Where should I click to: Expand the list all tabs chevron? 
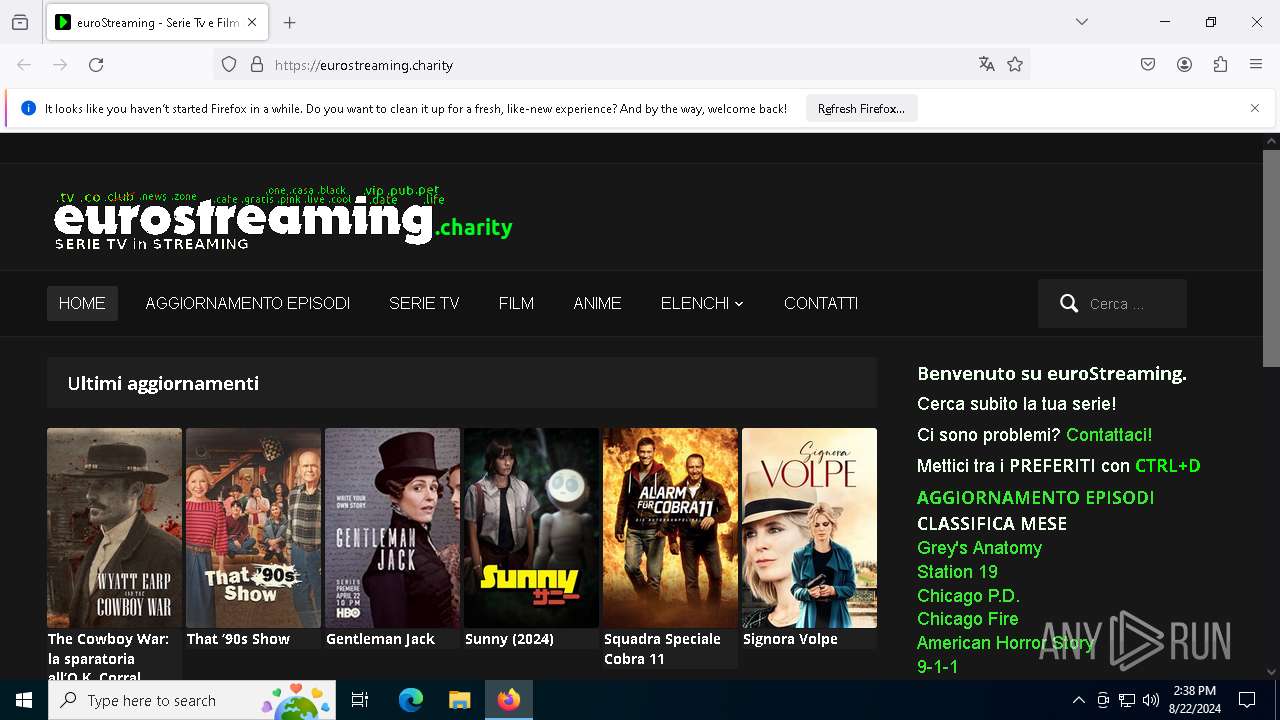click(1081, 22)
